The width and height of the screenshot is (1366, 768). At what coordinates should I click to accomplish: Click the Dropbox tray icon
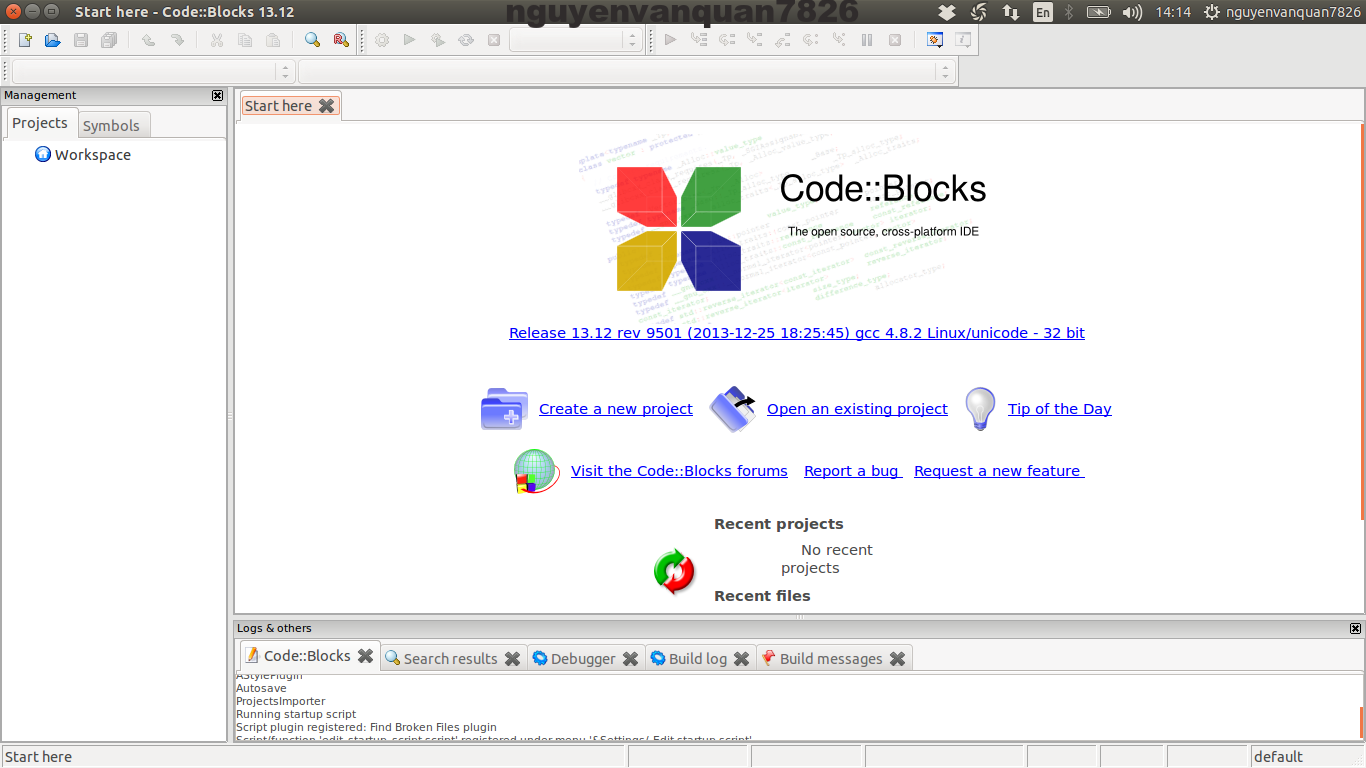pyautogui.click(x=947, y=12)
